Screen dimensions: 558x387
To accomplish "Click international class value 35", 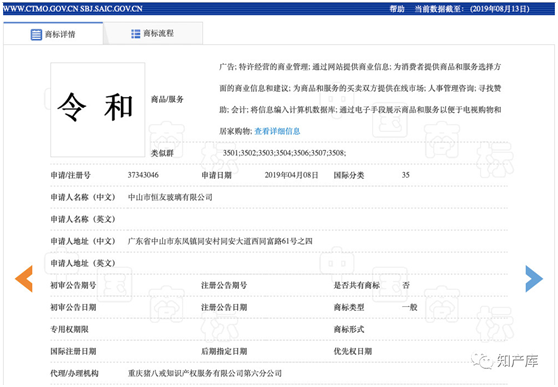I will coord(406,175).
